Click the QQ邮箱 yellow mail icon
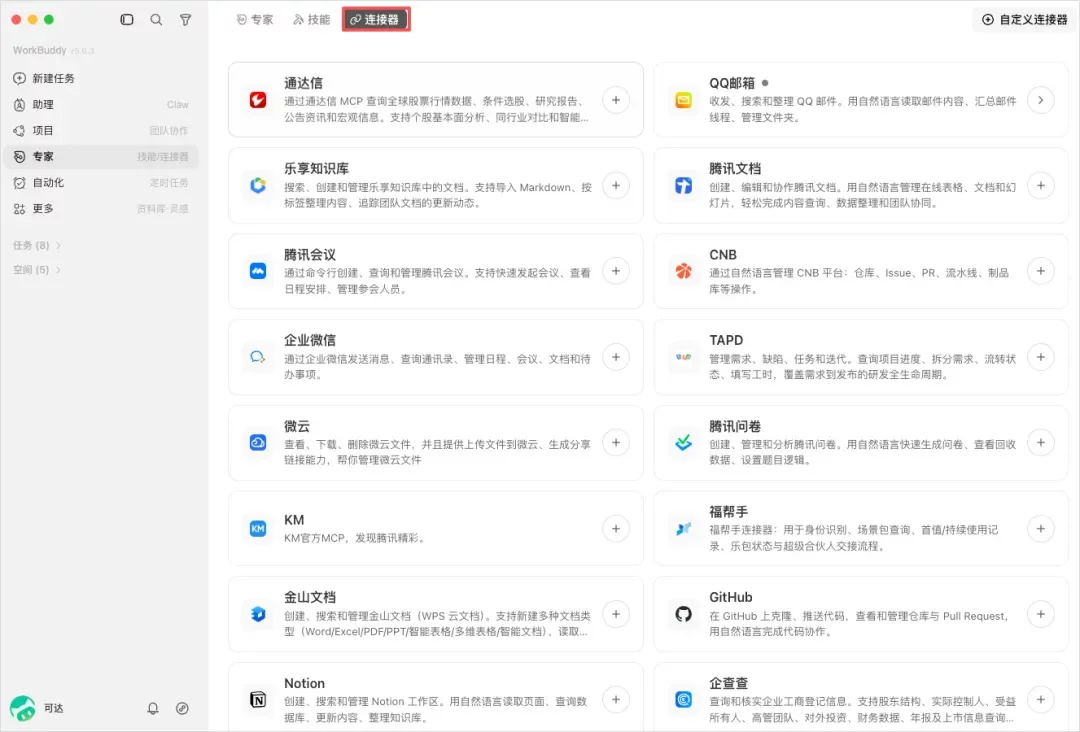 point(683,100)
